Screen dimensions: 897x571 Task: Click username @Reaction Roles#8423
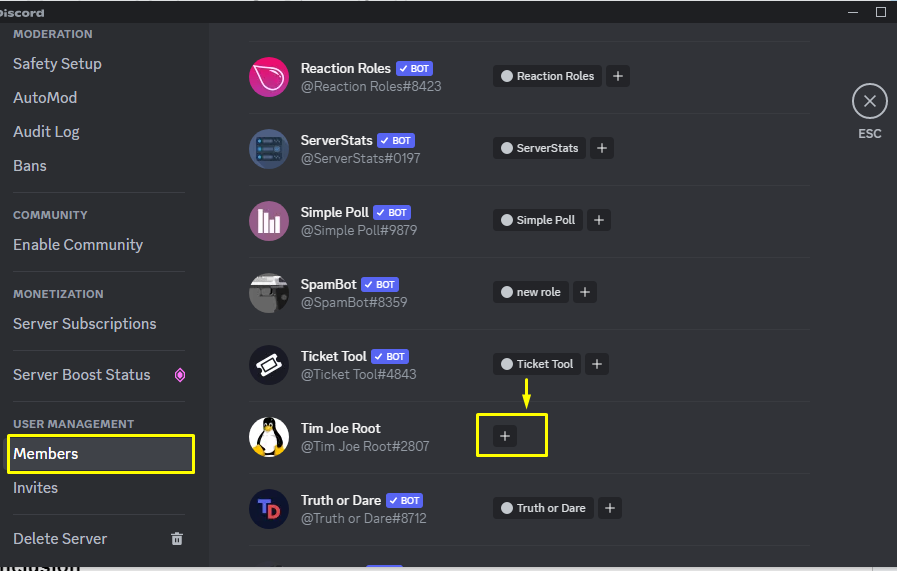point(371,87)
